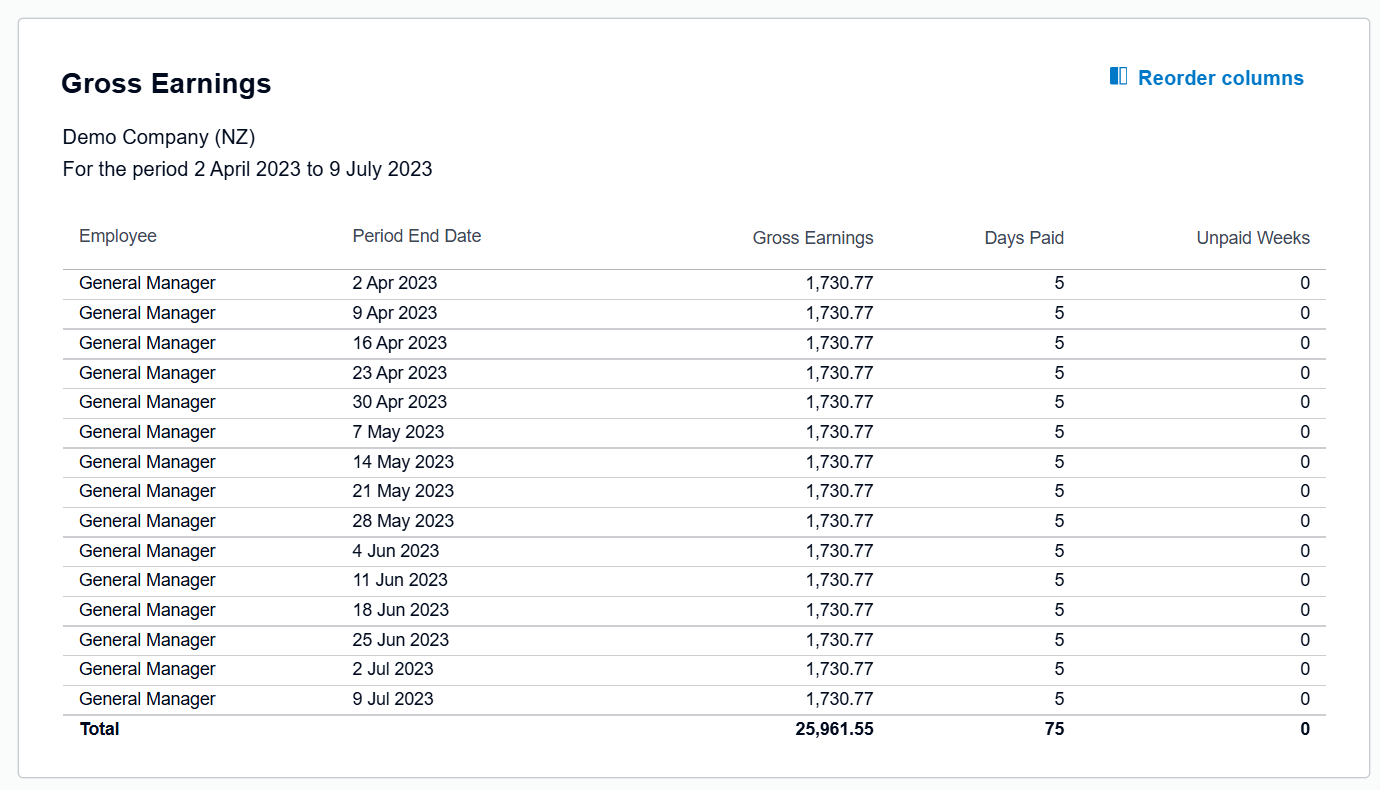
Task: Select the Employee column header
Action: [x=118, y=236]
